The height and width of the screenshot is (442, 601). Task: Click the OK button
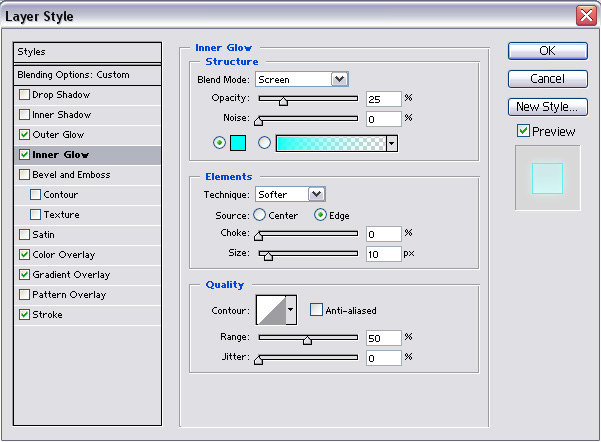click(548, 51)
